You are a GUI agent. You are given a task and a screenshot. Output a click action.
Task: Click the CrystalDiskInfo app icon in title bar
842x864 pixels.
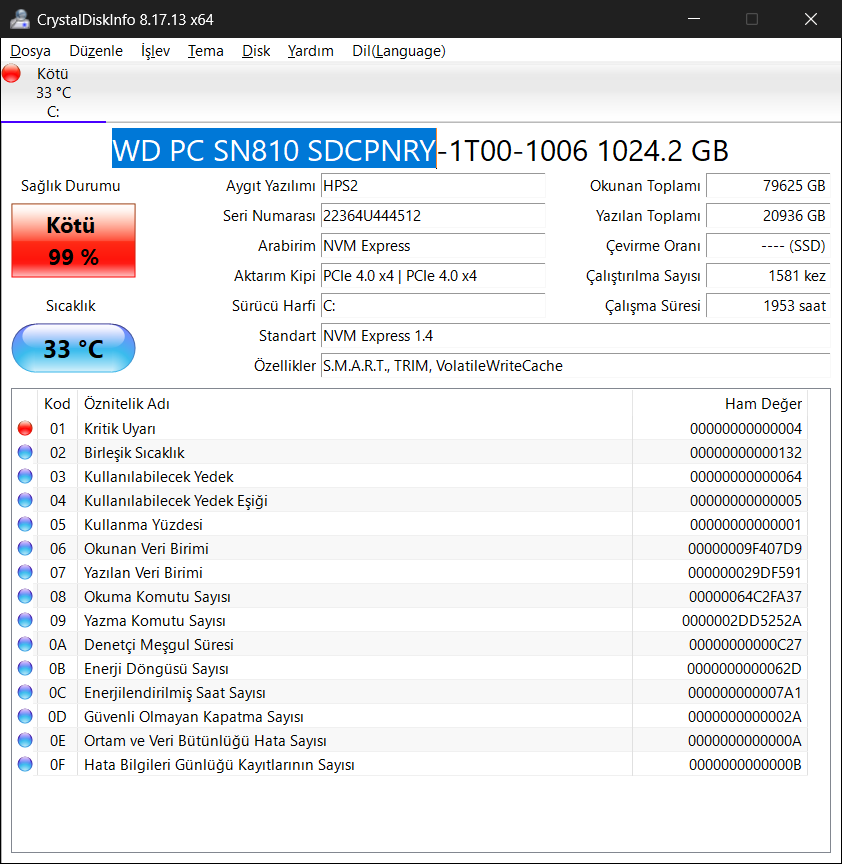pos(20,19)
